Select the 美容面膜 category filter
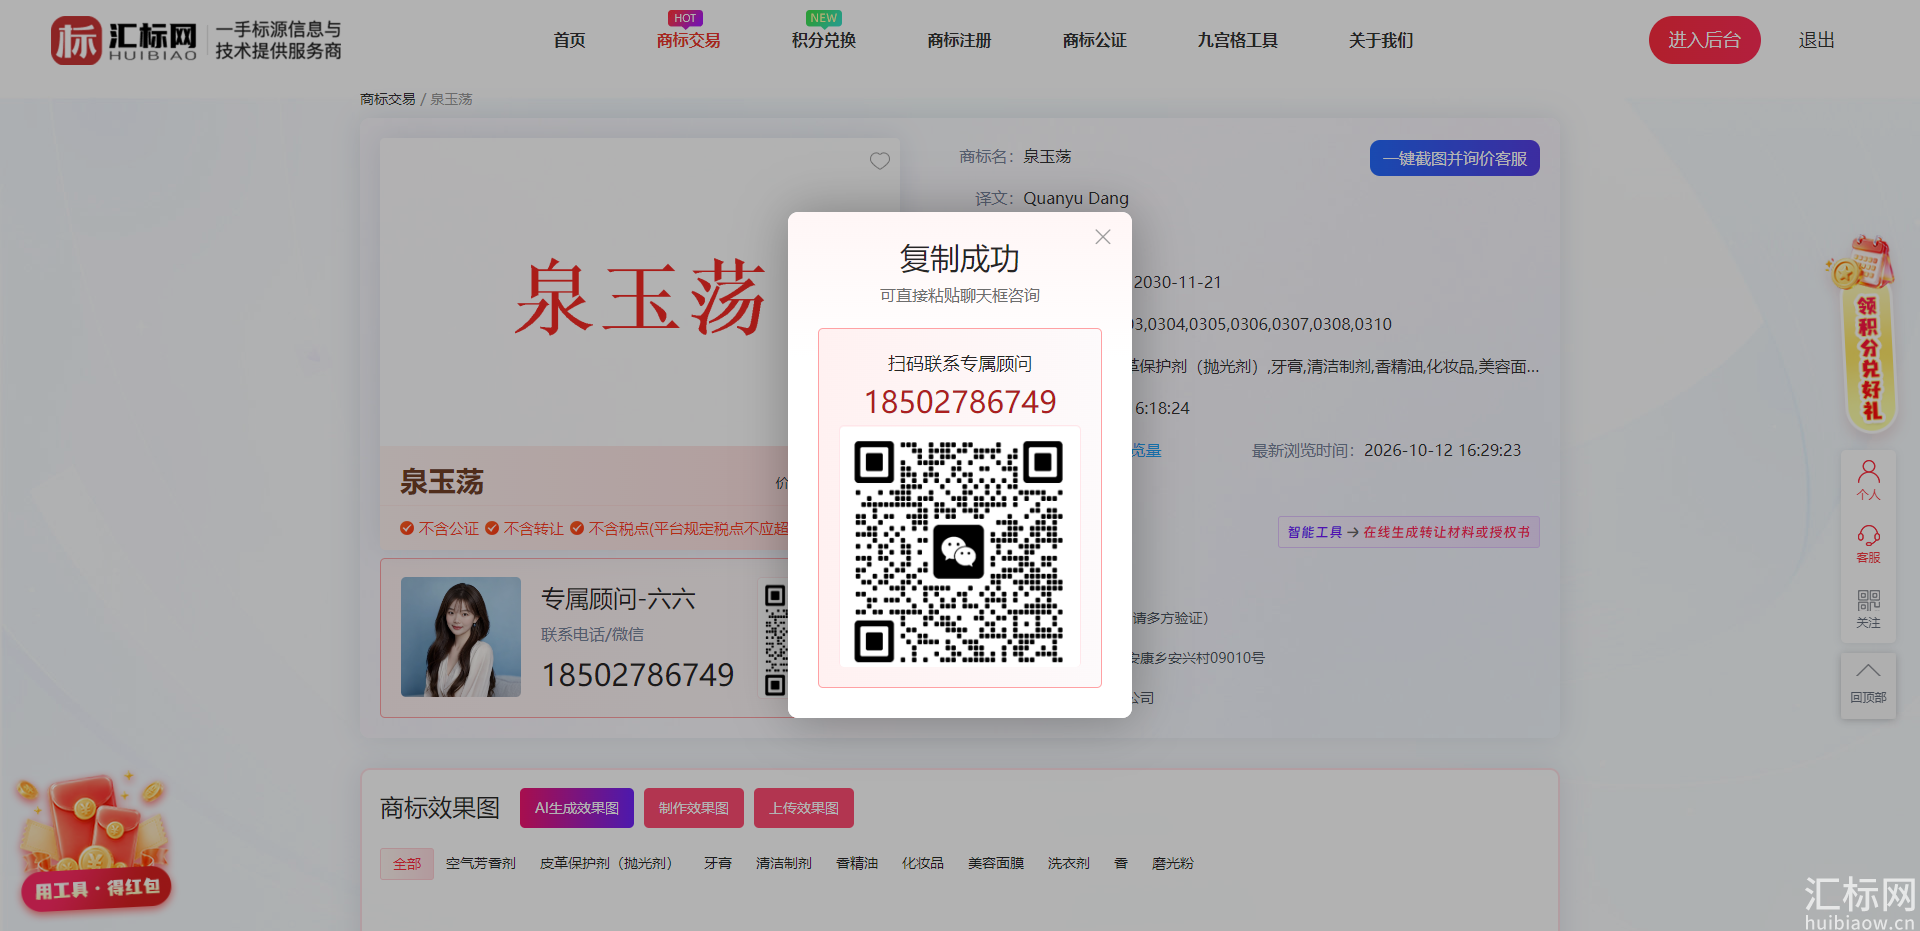Image resolution: width=1920 pixels, height=931 pixels. tap(996, 863)
